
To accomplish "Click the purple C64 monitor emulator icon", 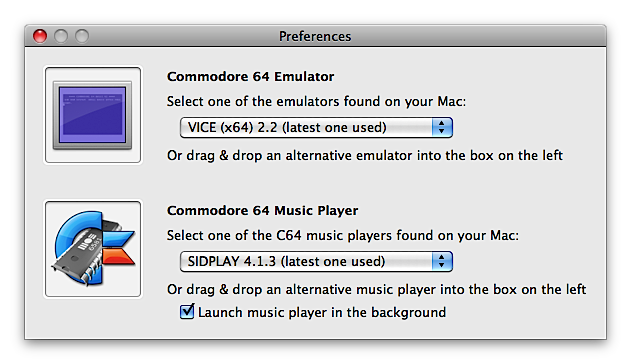I will point(92,115).
